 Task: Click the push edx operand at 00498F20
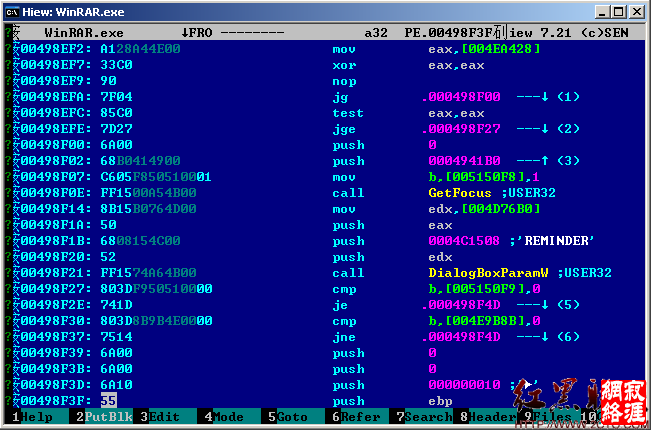(440, 257)
